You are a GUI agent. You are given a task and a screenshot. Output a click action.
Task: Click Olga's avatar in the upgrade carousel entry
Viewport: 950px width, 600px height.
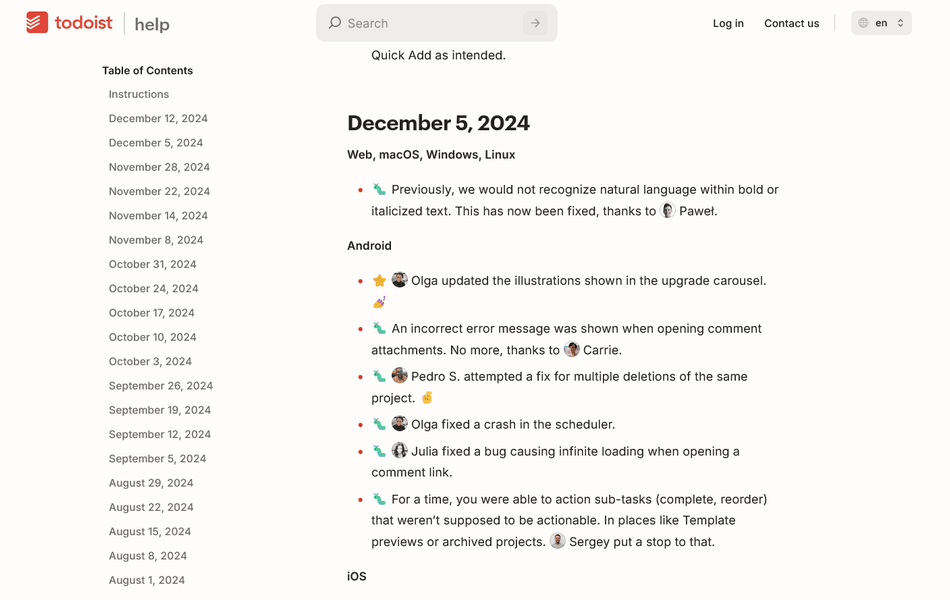click(x=399, y=280)
